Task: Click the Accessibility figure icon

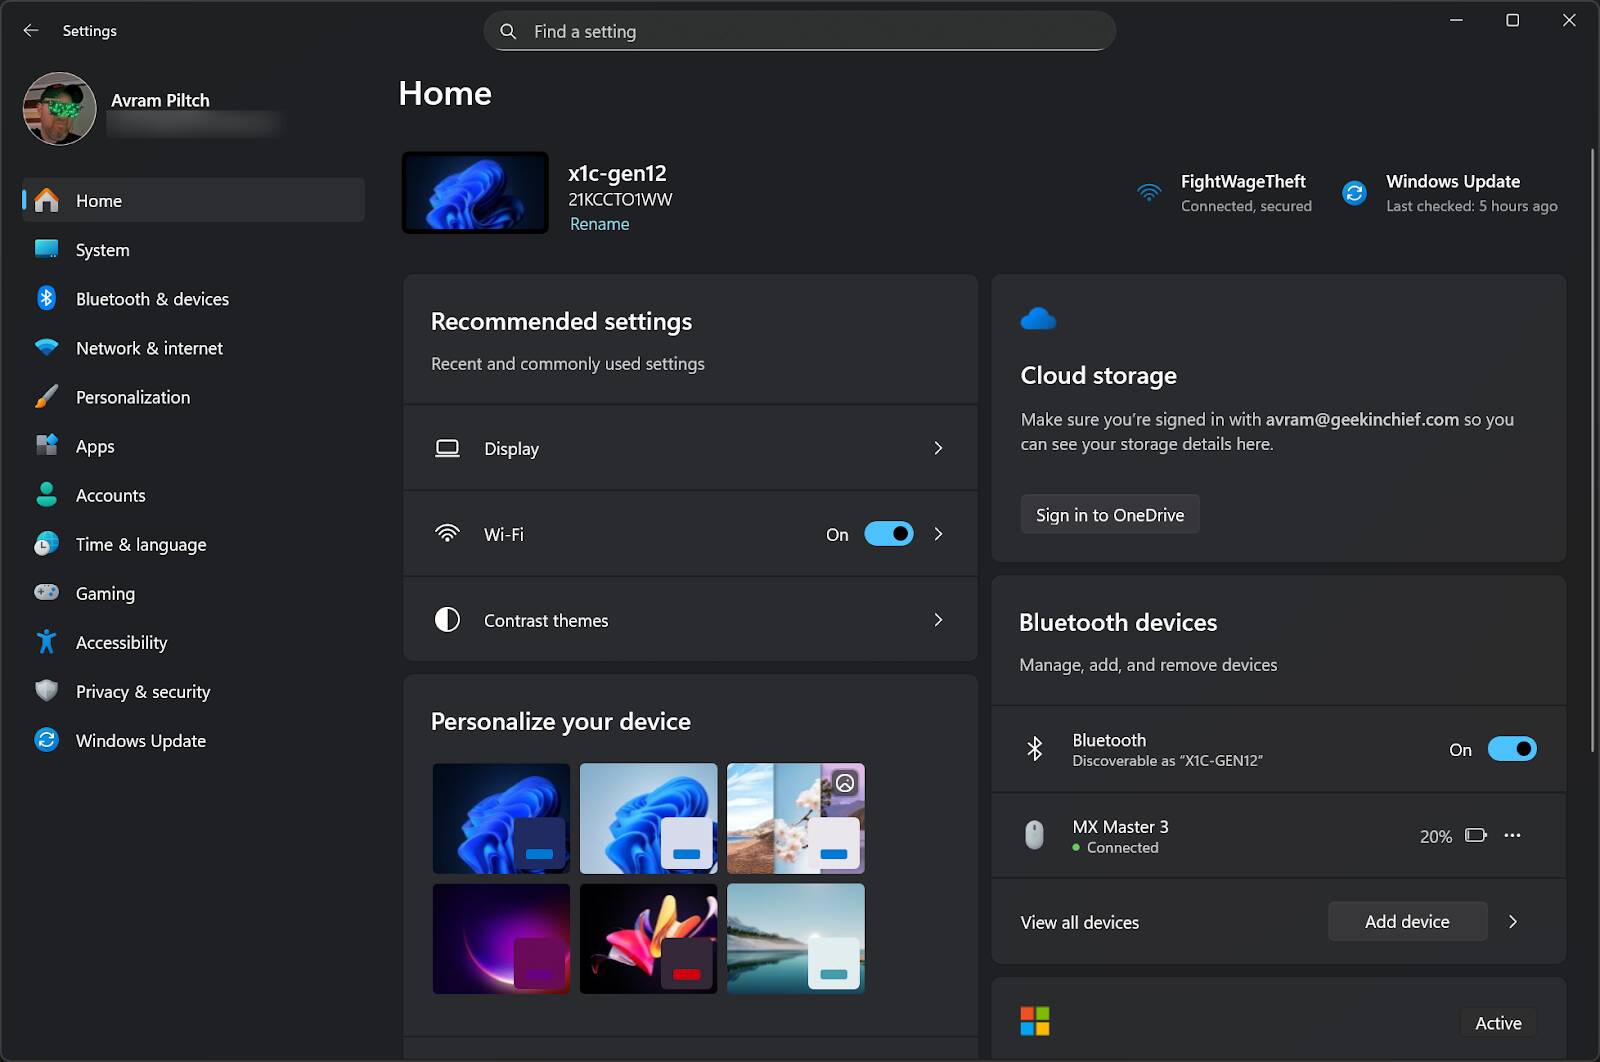Action: (47, 641)
